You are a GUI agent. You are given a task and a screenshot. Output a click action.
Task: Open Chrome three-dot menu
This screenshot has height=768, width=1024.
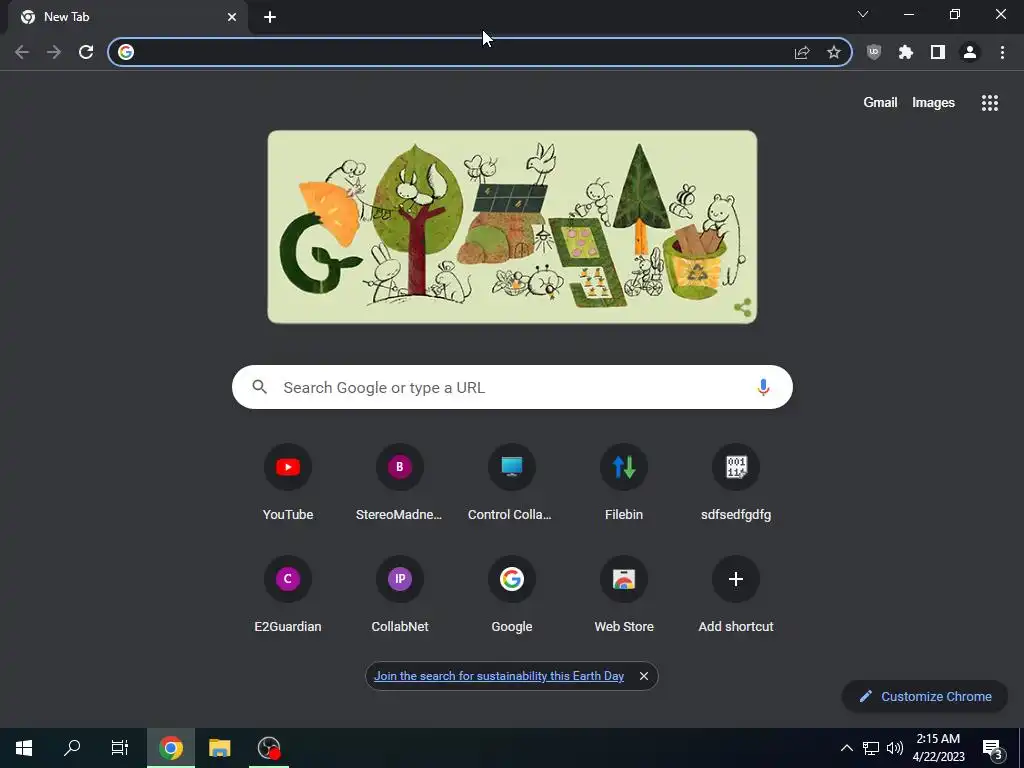point(1002,52)
